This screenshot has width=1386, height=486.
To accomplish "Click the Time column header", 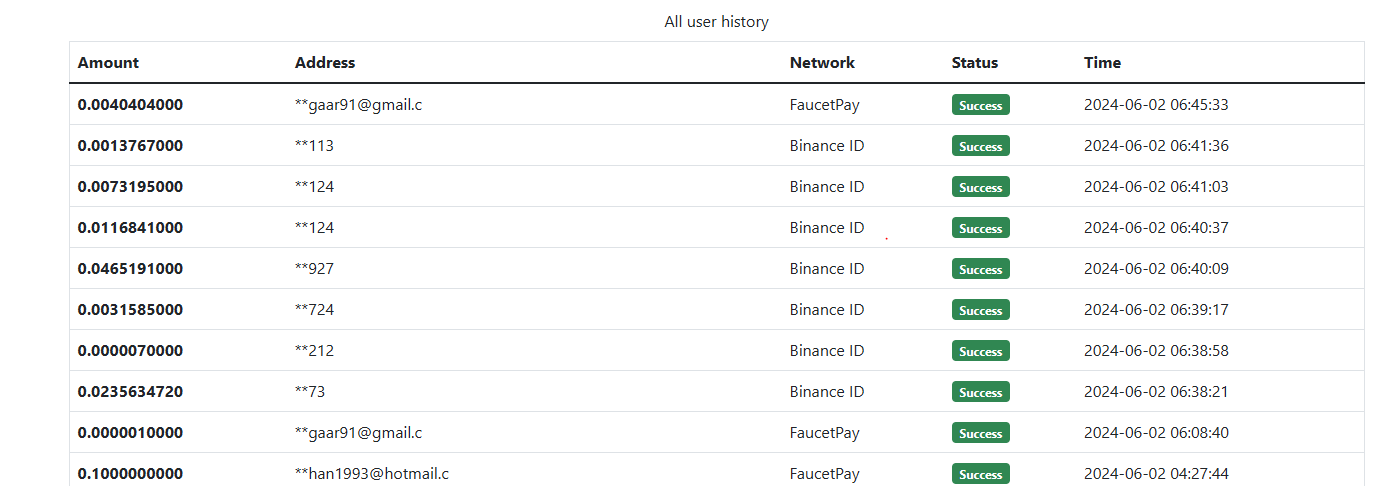I will pyautogui.click(x=1102, y=62).
